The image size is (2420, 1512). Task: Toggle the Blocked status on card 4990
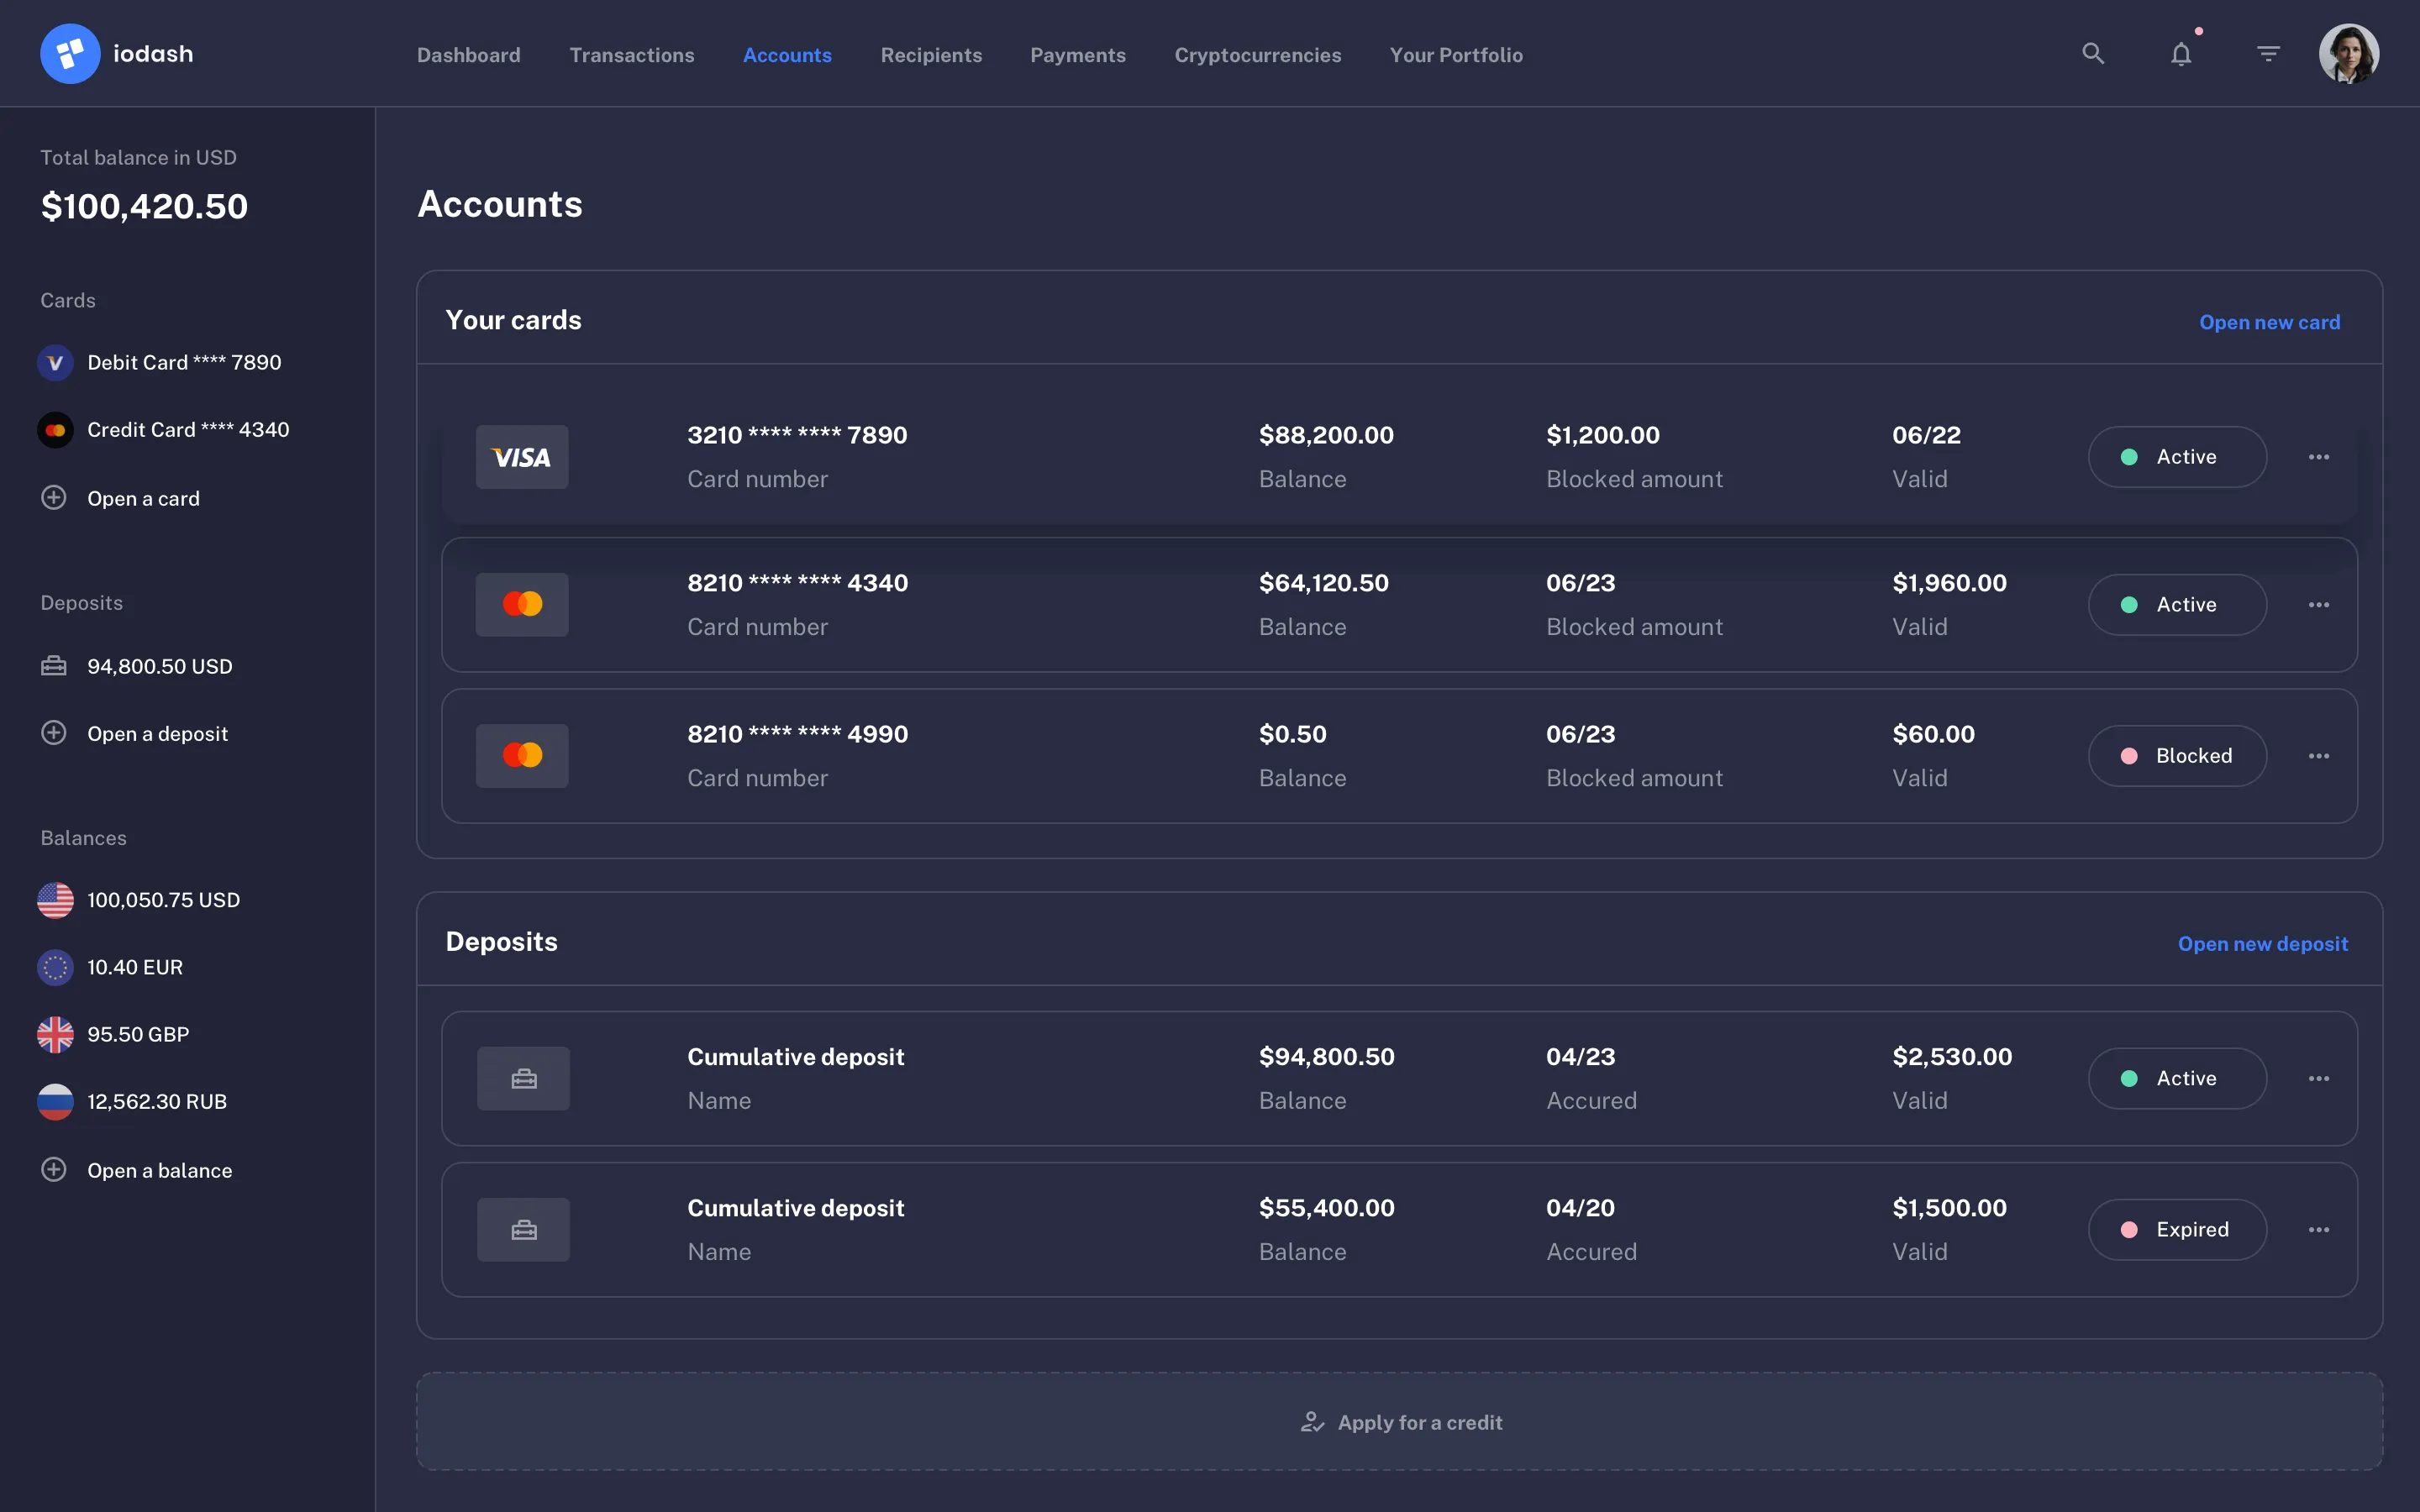coord(2178,755)
